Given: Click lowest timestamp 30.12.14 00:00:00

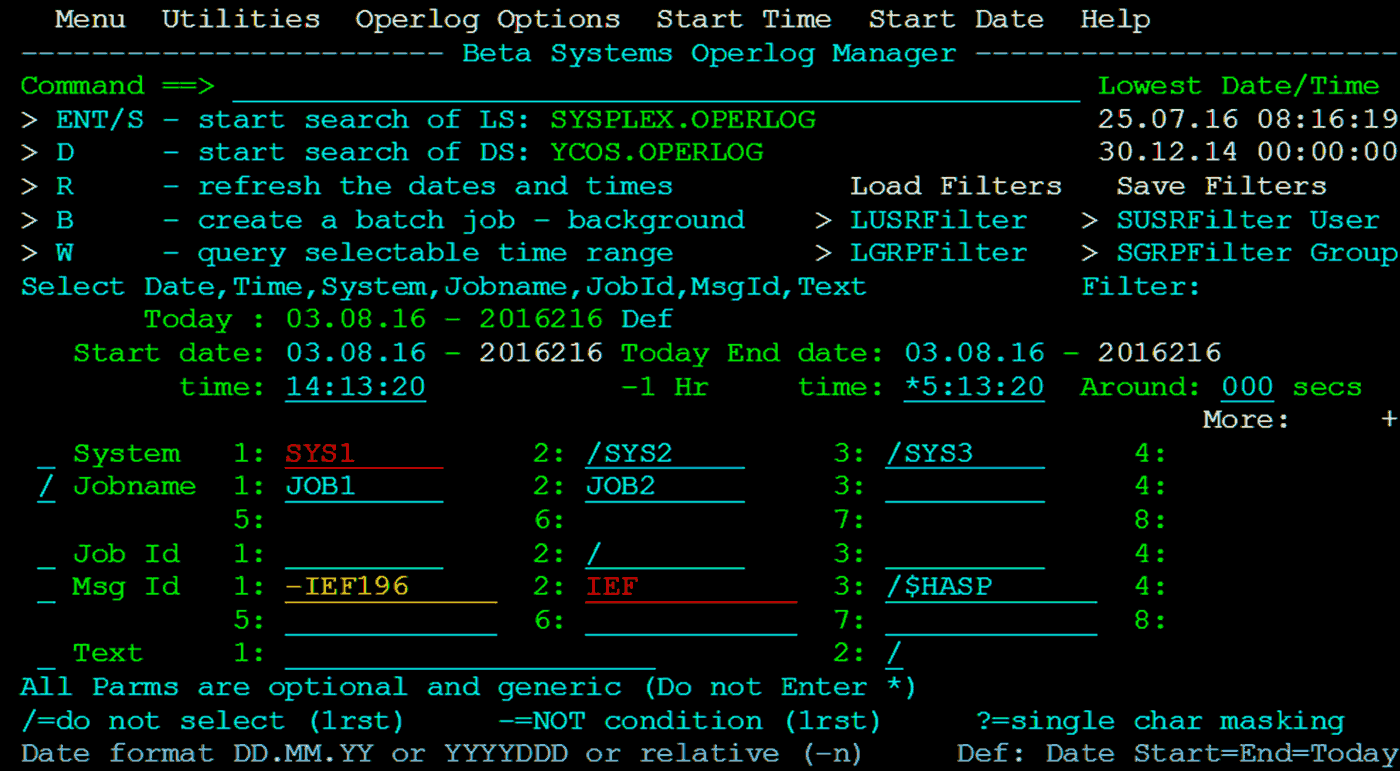Looking at the screenshot, I should [x=1247, y=153].
